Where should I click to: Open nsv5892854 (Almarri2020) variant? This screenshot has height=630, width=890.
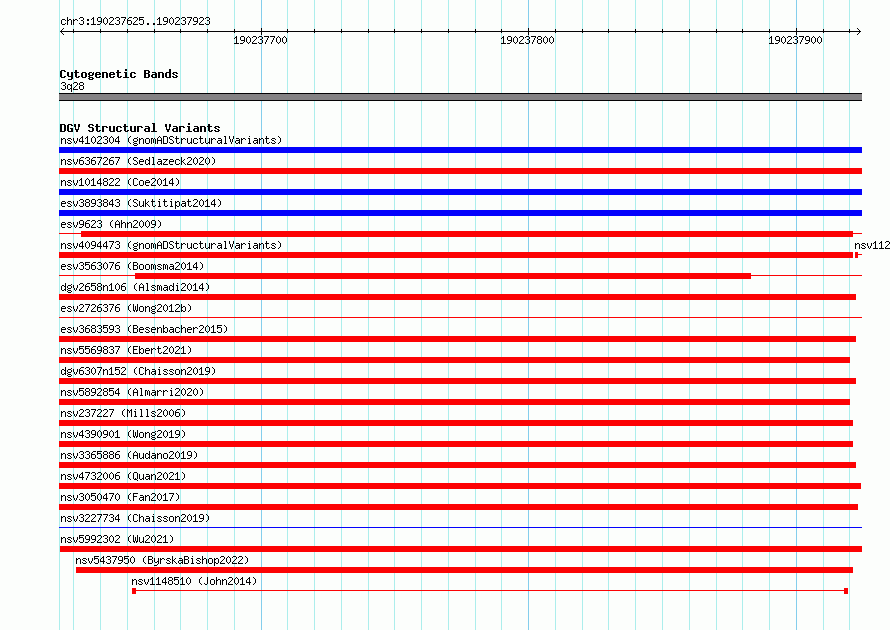click(x=132, y=392)
